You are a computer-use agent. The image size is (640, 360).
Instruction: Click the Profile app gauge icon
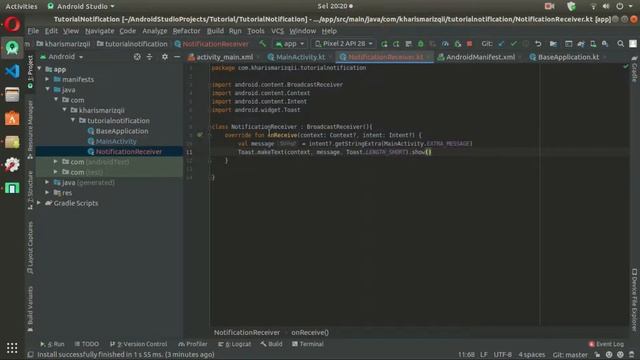[x=445, y=44]
